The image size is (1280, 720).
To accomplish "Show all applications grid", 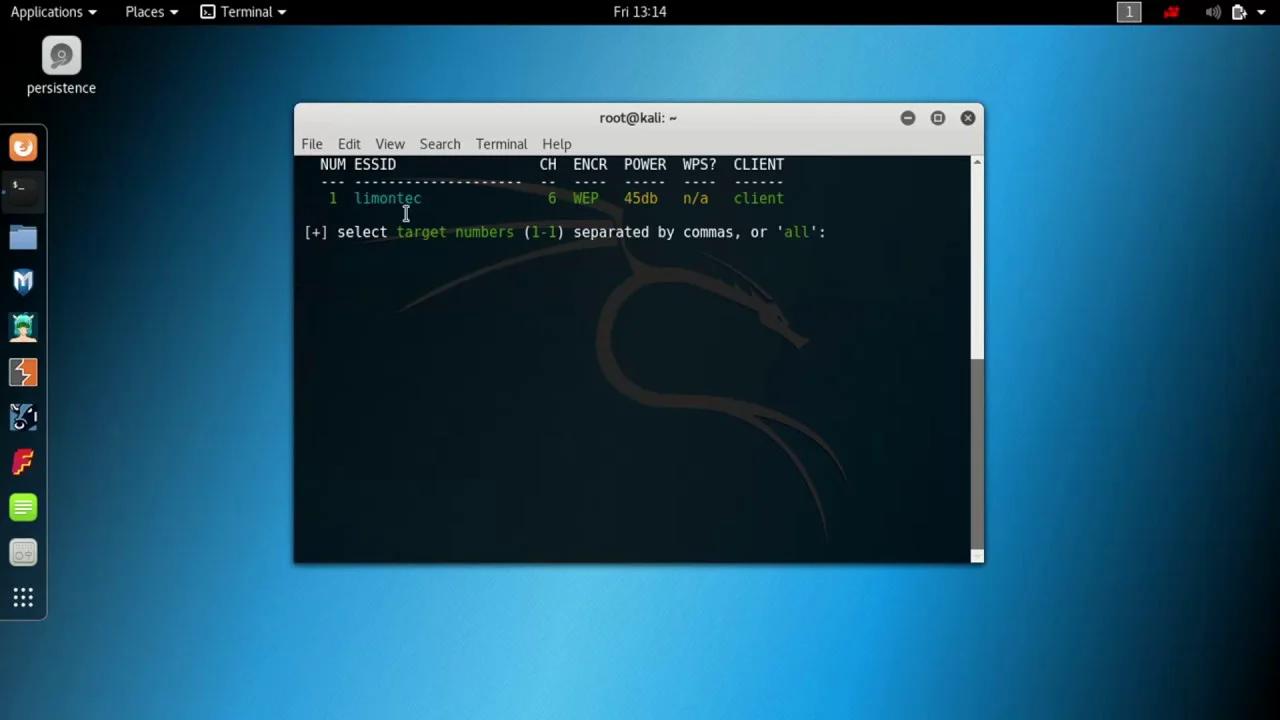I will pos(23,598).
